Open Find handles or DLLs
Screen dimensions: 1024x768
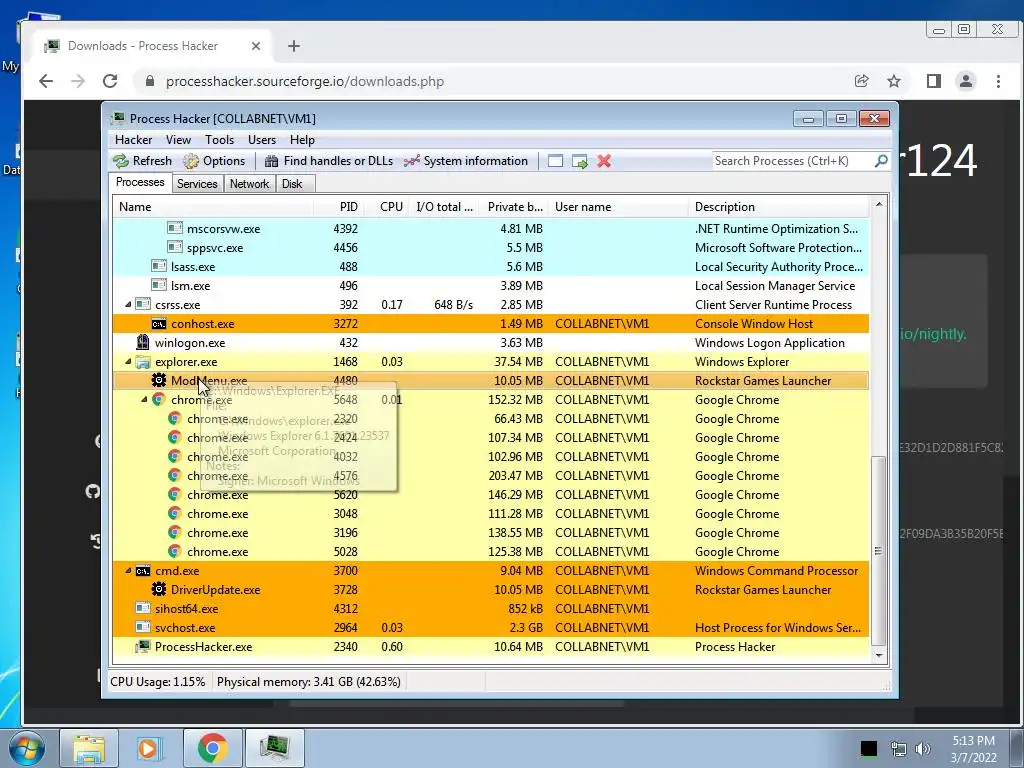[329, 161]
